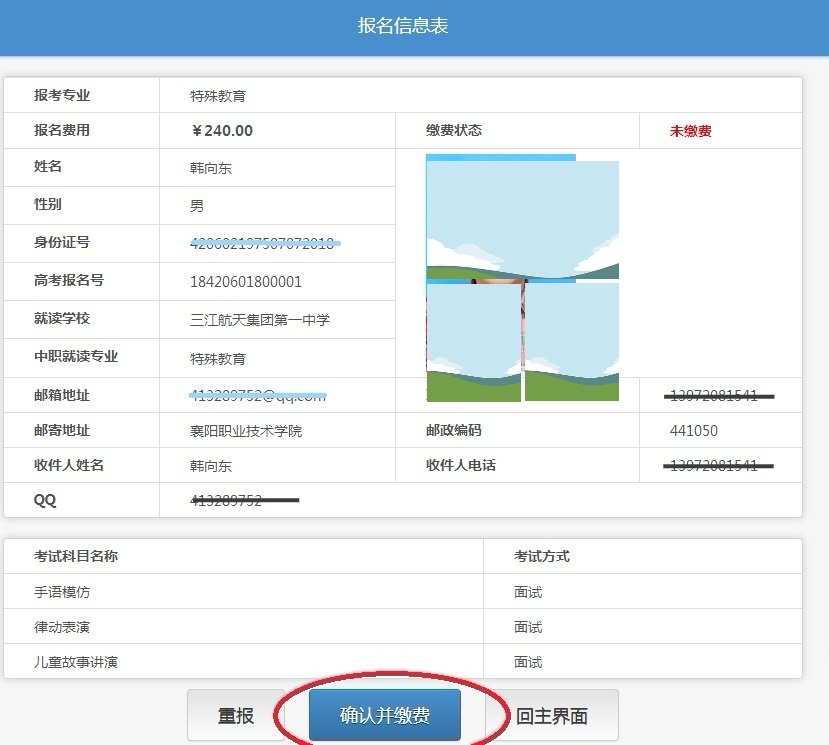Screen dimensions: 829x745
Task: Click the mailing address 襄阳职业技术学院
Action: (246, 431)
